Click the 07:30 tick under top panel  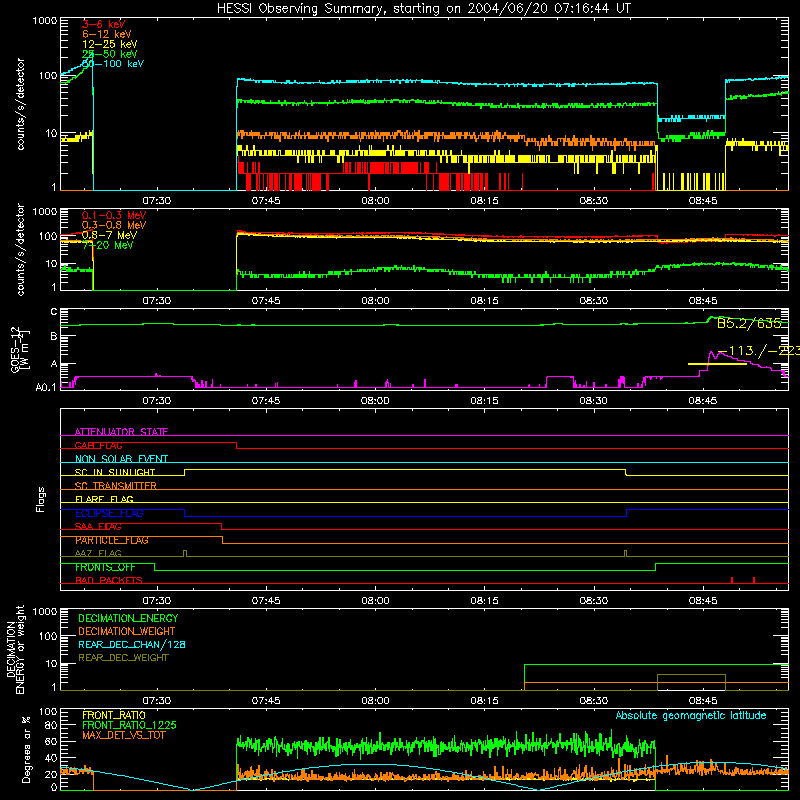click(157, 201)
